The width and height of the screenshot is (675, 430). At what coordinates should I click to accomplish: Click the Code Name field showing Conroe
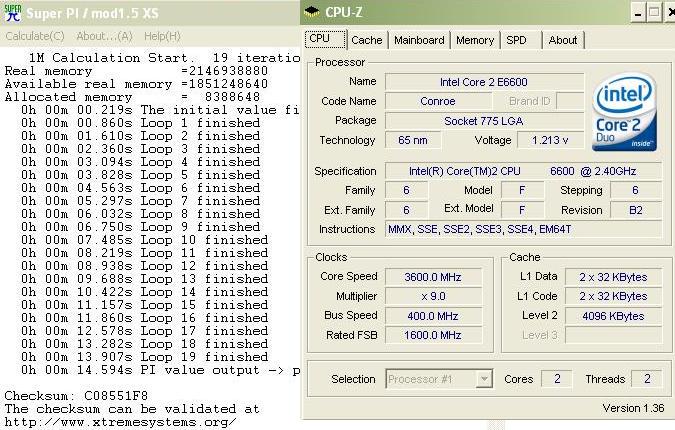point(438,101)
